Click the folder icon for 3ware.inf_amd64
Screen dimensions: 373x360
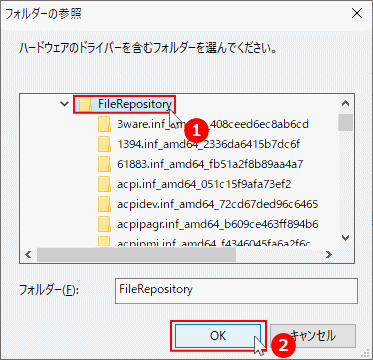click(x=105, y=125)
